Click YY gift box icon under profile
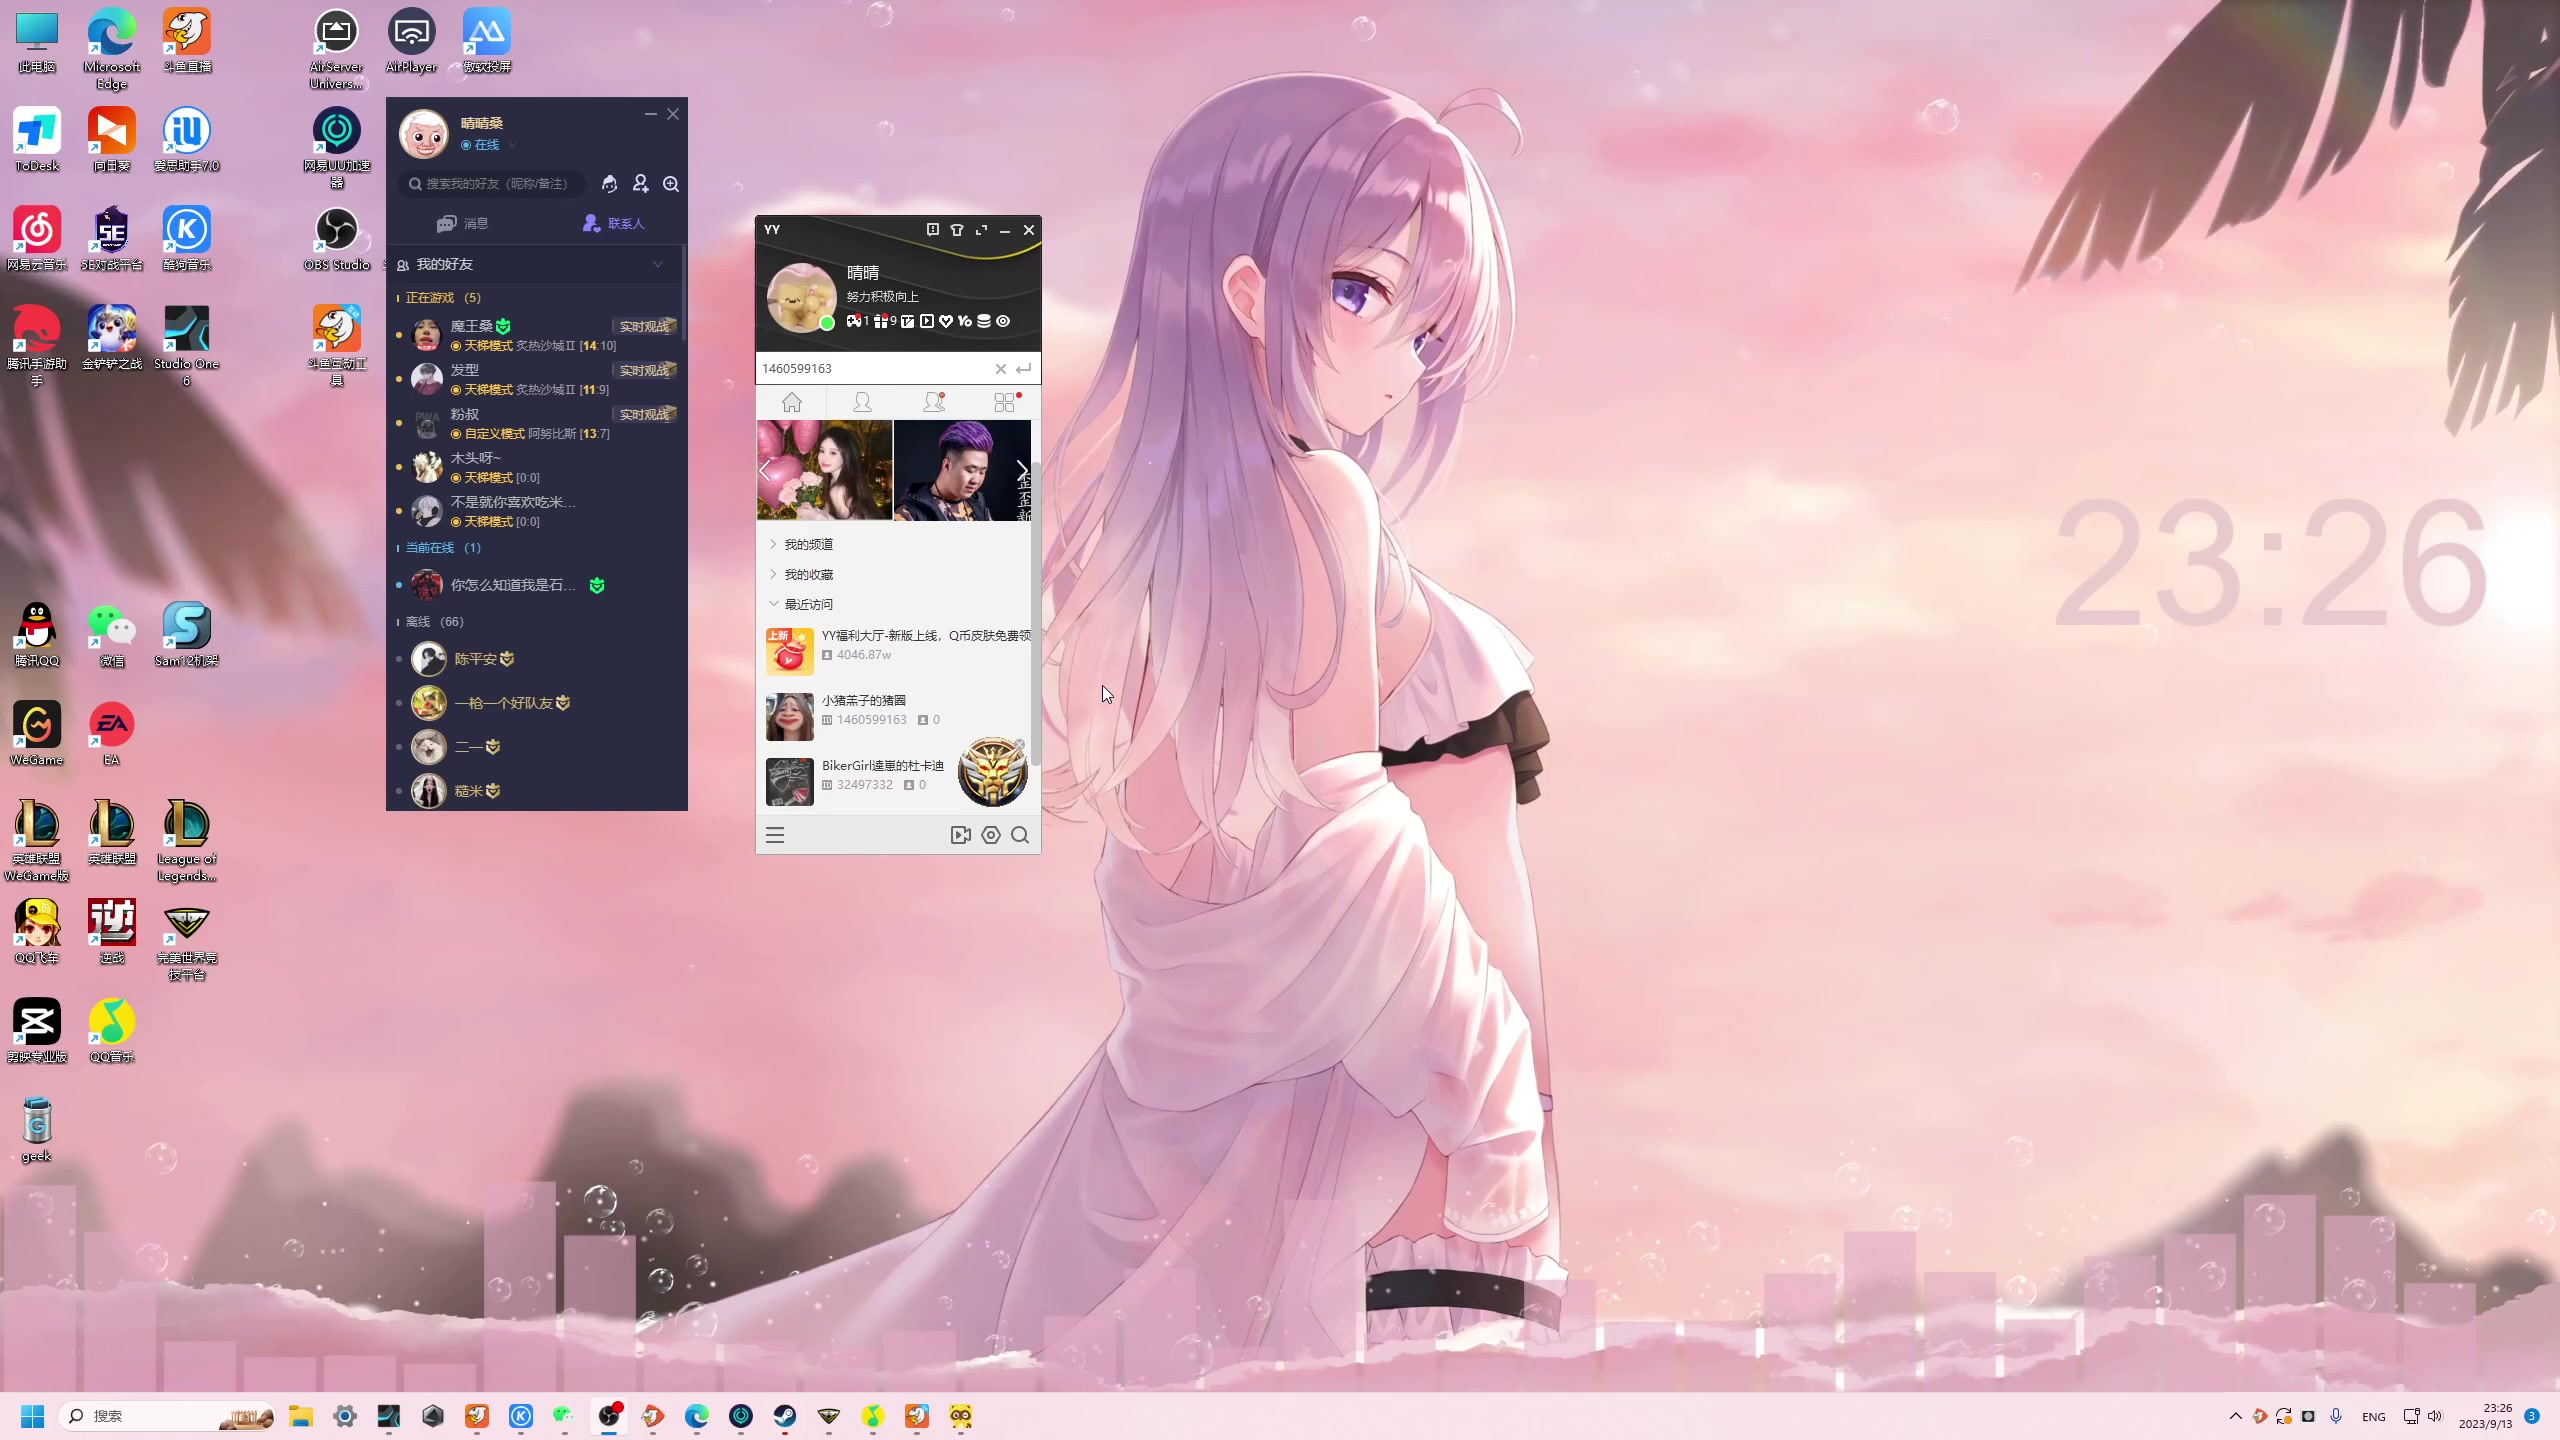This screenshot has height=1440, width=2560. [x=880, y=321]
